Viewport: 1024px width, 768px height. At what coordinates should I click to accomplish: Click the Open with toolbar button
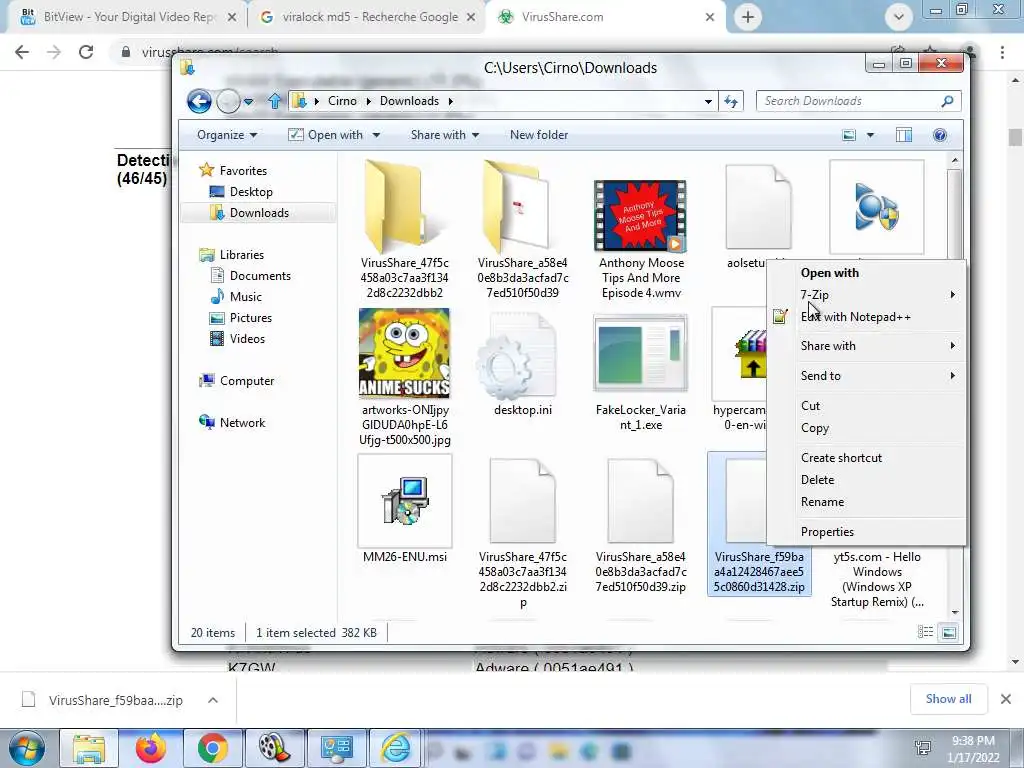pos(325,135)
